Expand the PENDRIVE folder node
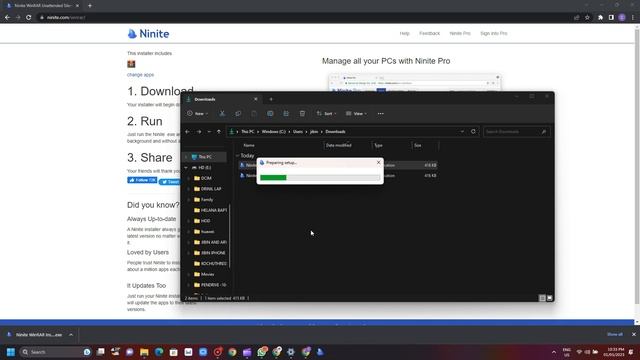Viewport: 640px width, 360px height. pyautogui.click(x=189, y=285)
